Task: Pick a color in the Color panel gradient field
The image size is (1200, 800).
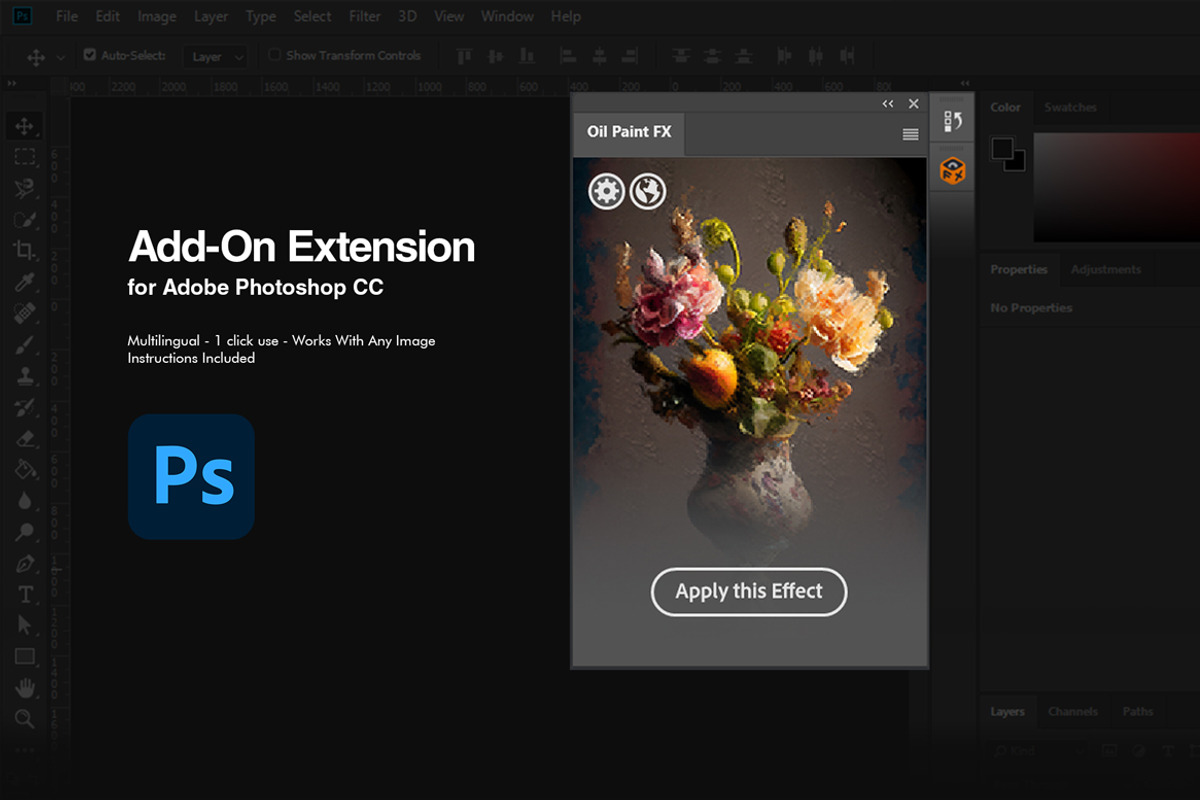Action: 1116,186
